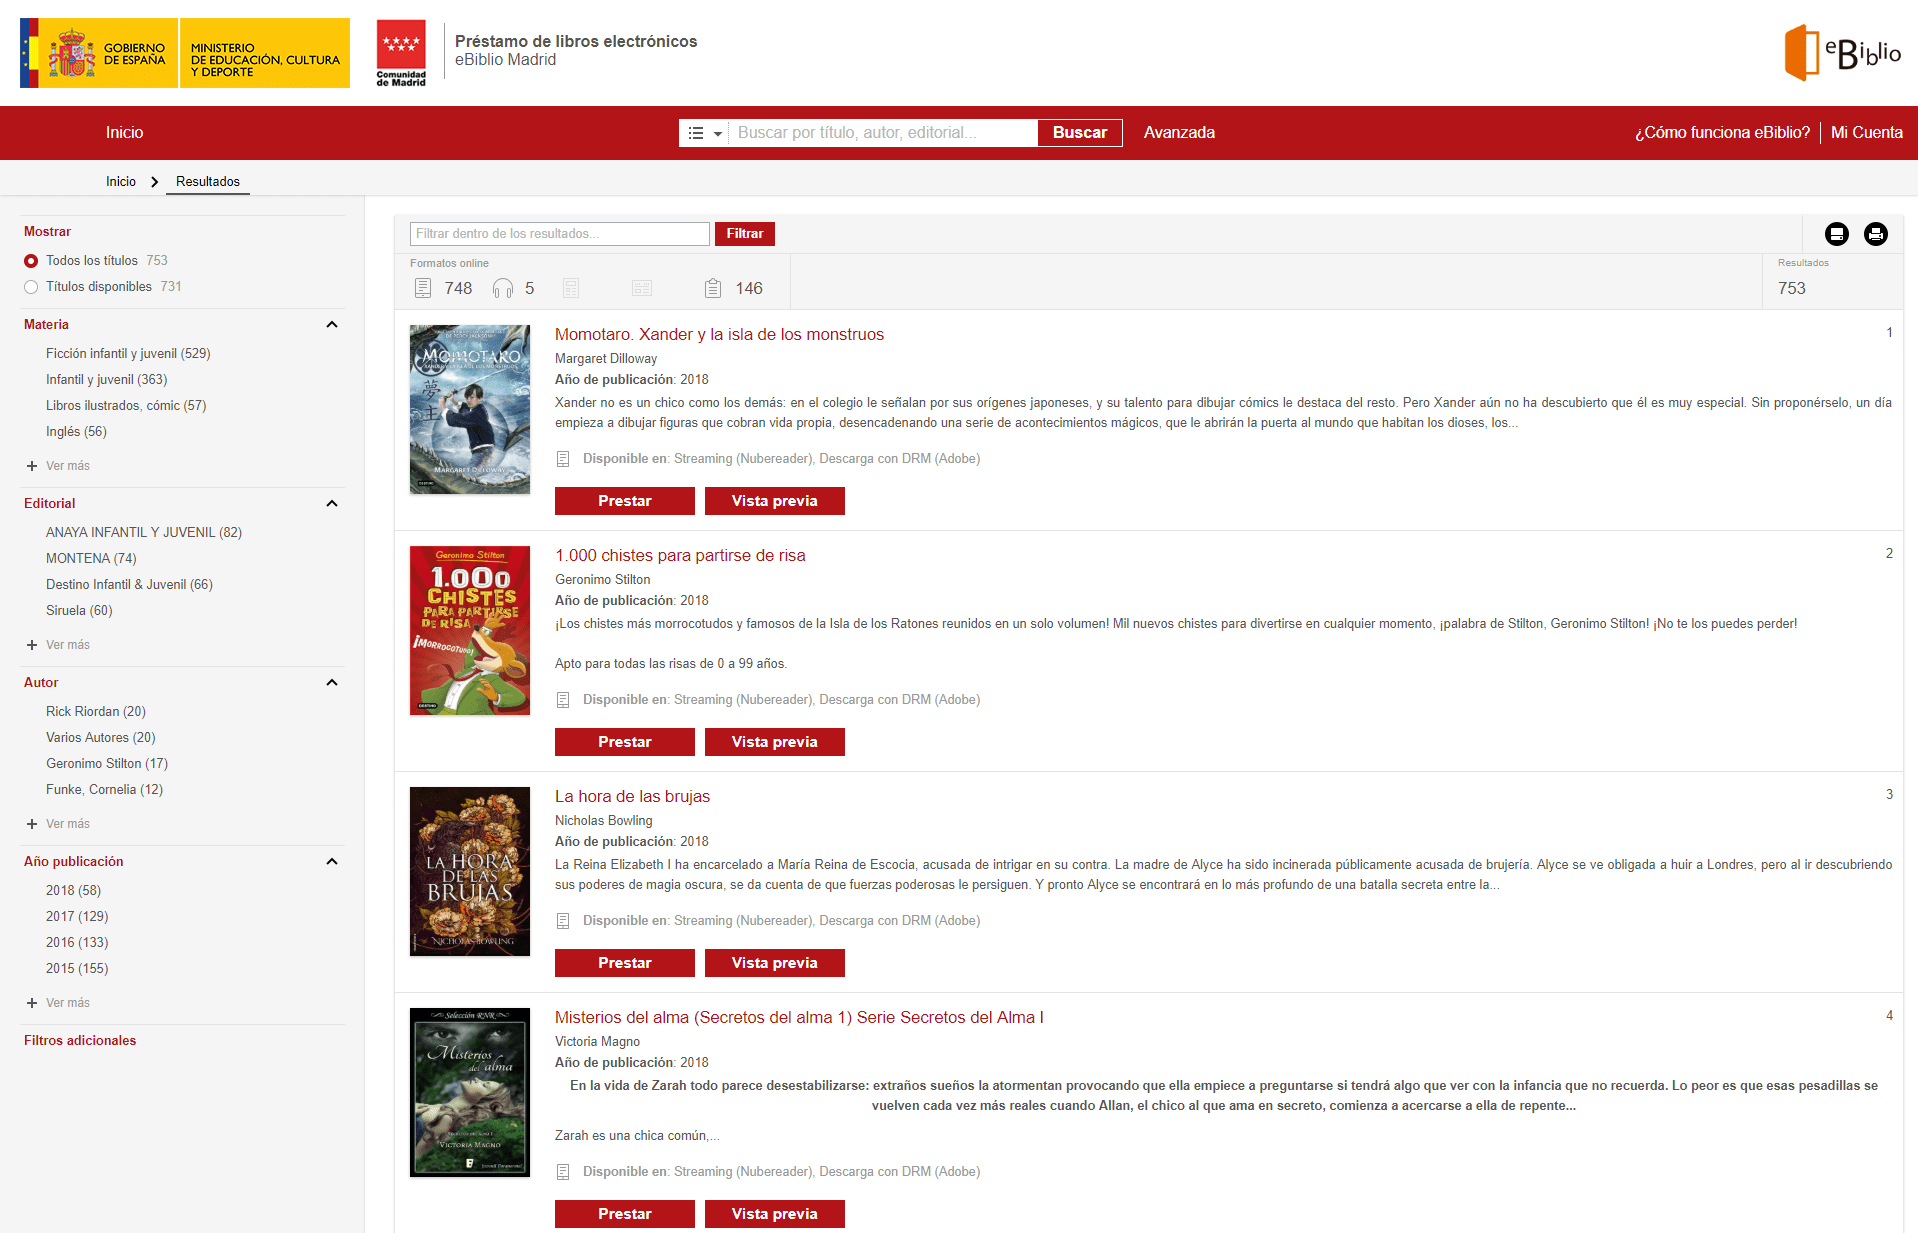The height and width of the screenshot is (1233, 1918).
Task: Click the main search input field
Action: [883, 133]
